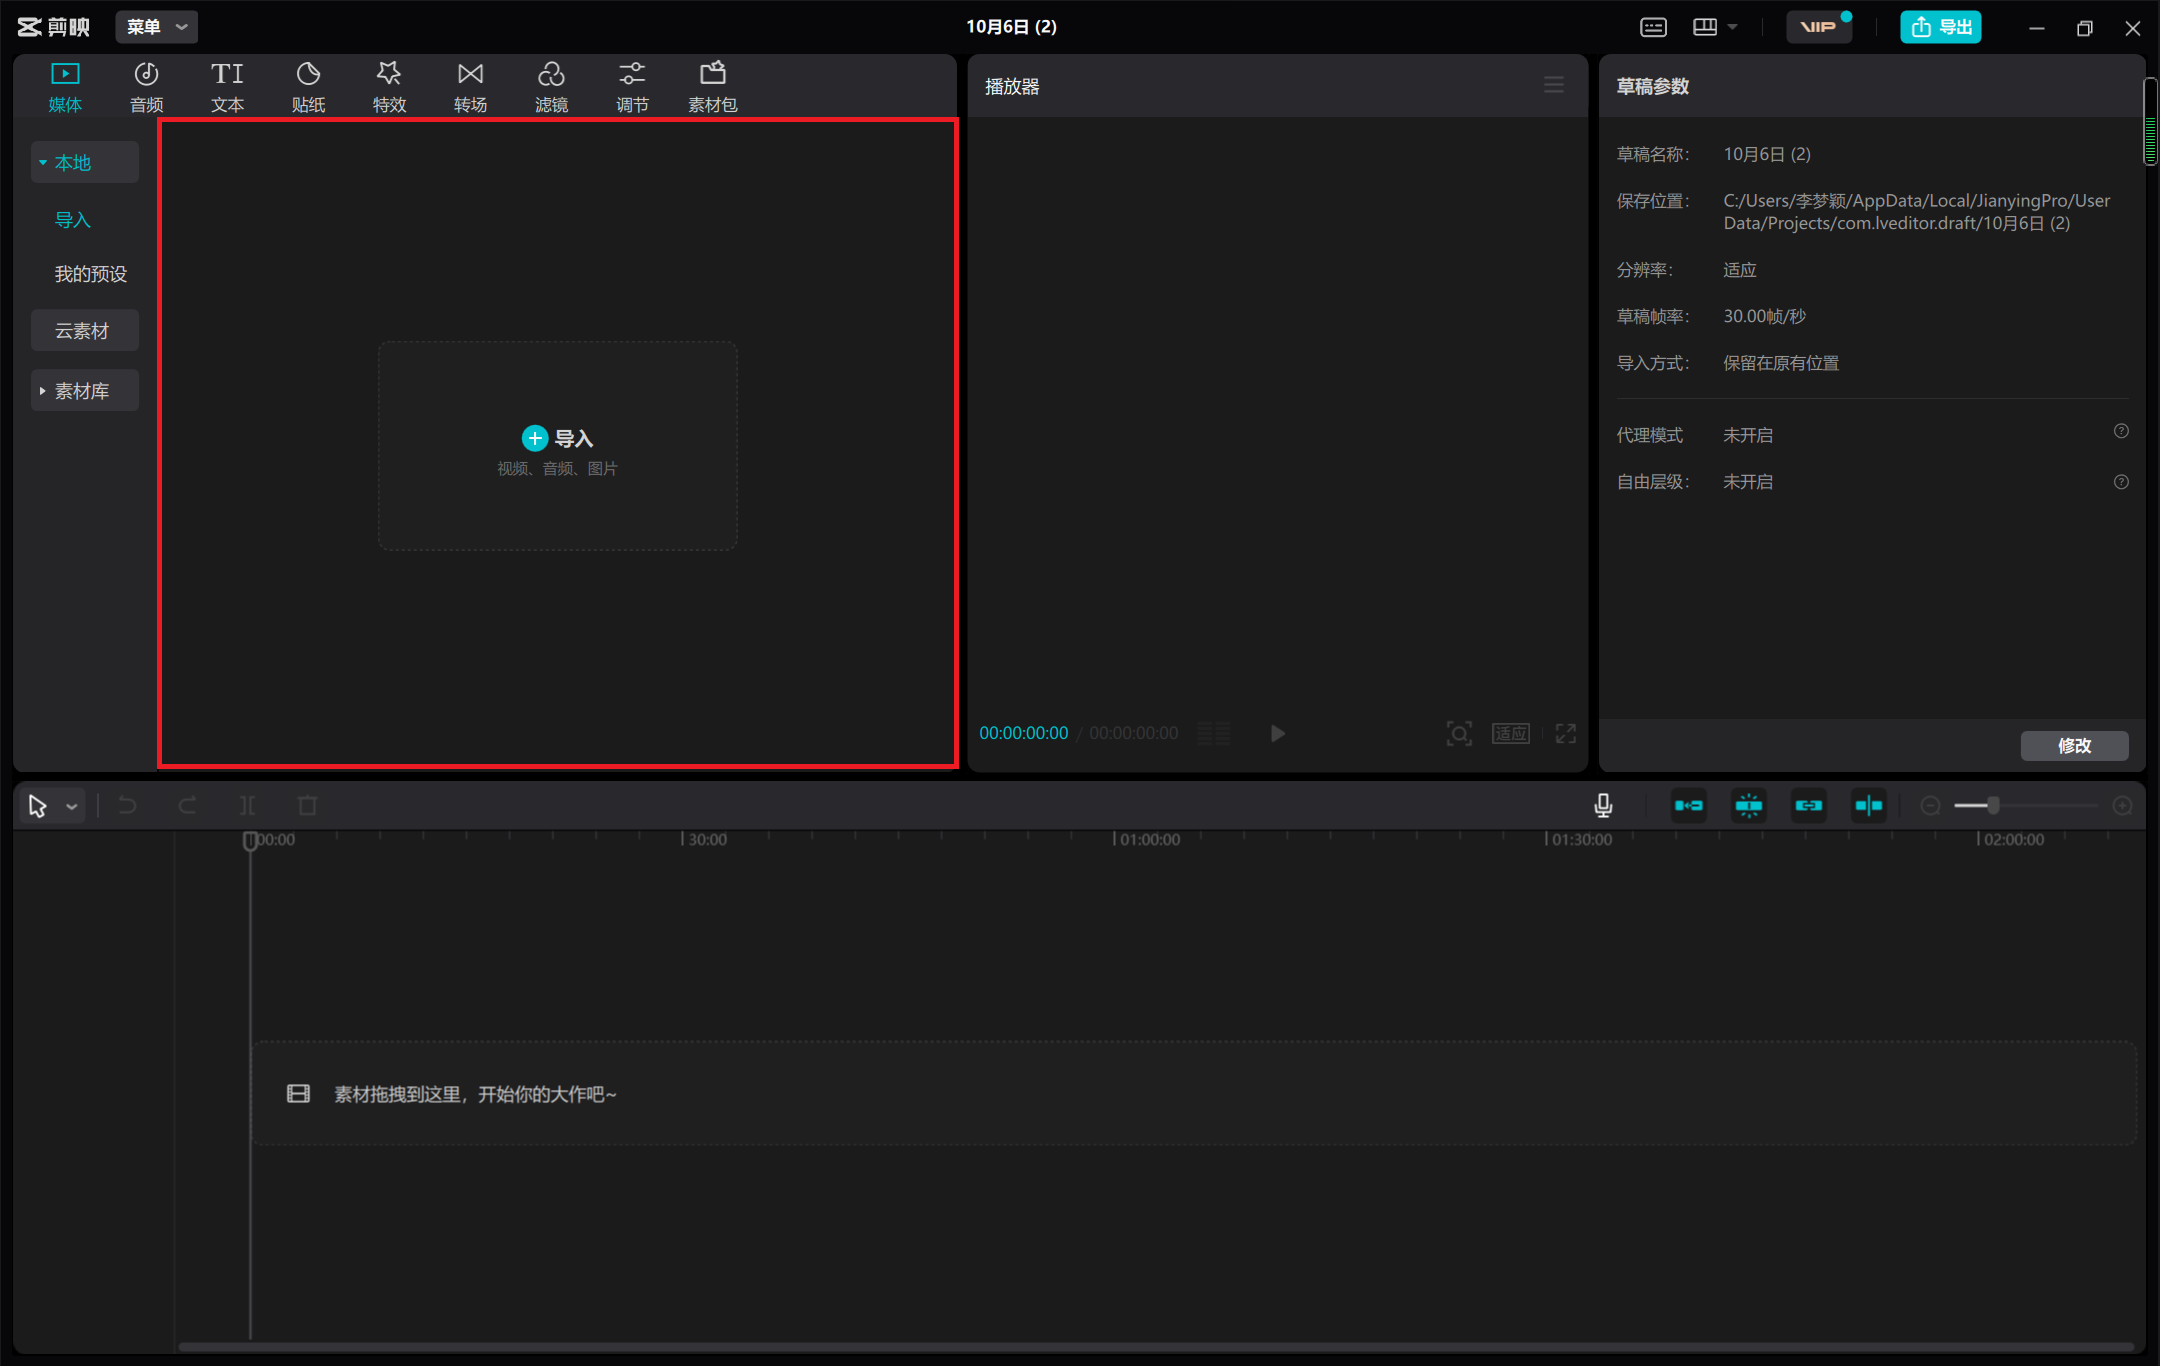Click the player focus/screenshot frame icon
The image size is (2160, 1366).
[1459, 733]
